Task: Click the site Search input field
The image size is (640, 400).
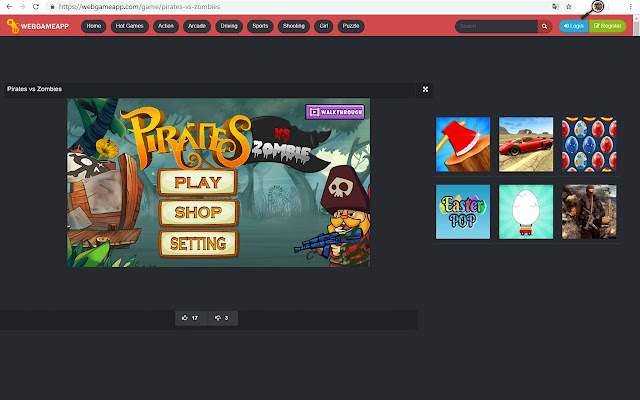Action: [496, 26]
